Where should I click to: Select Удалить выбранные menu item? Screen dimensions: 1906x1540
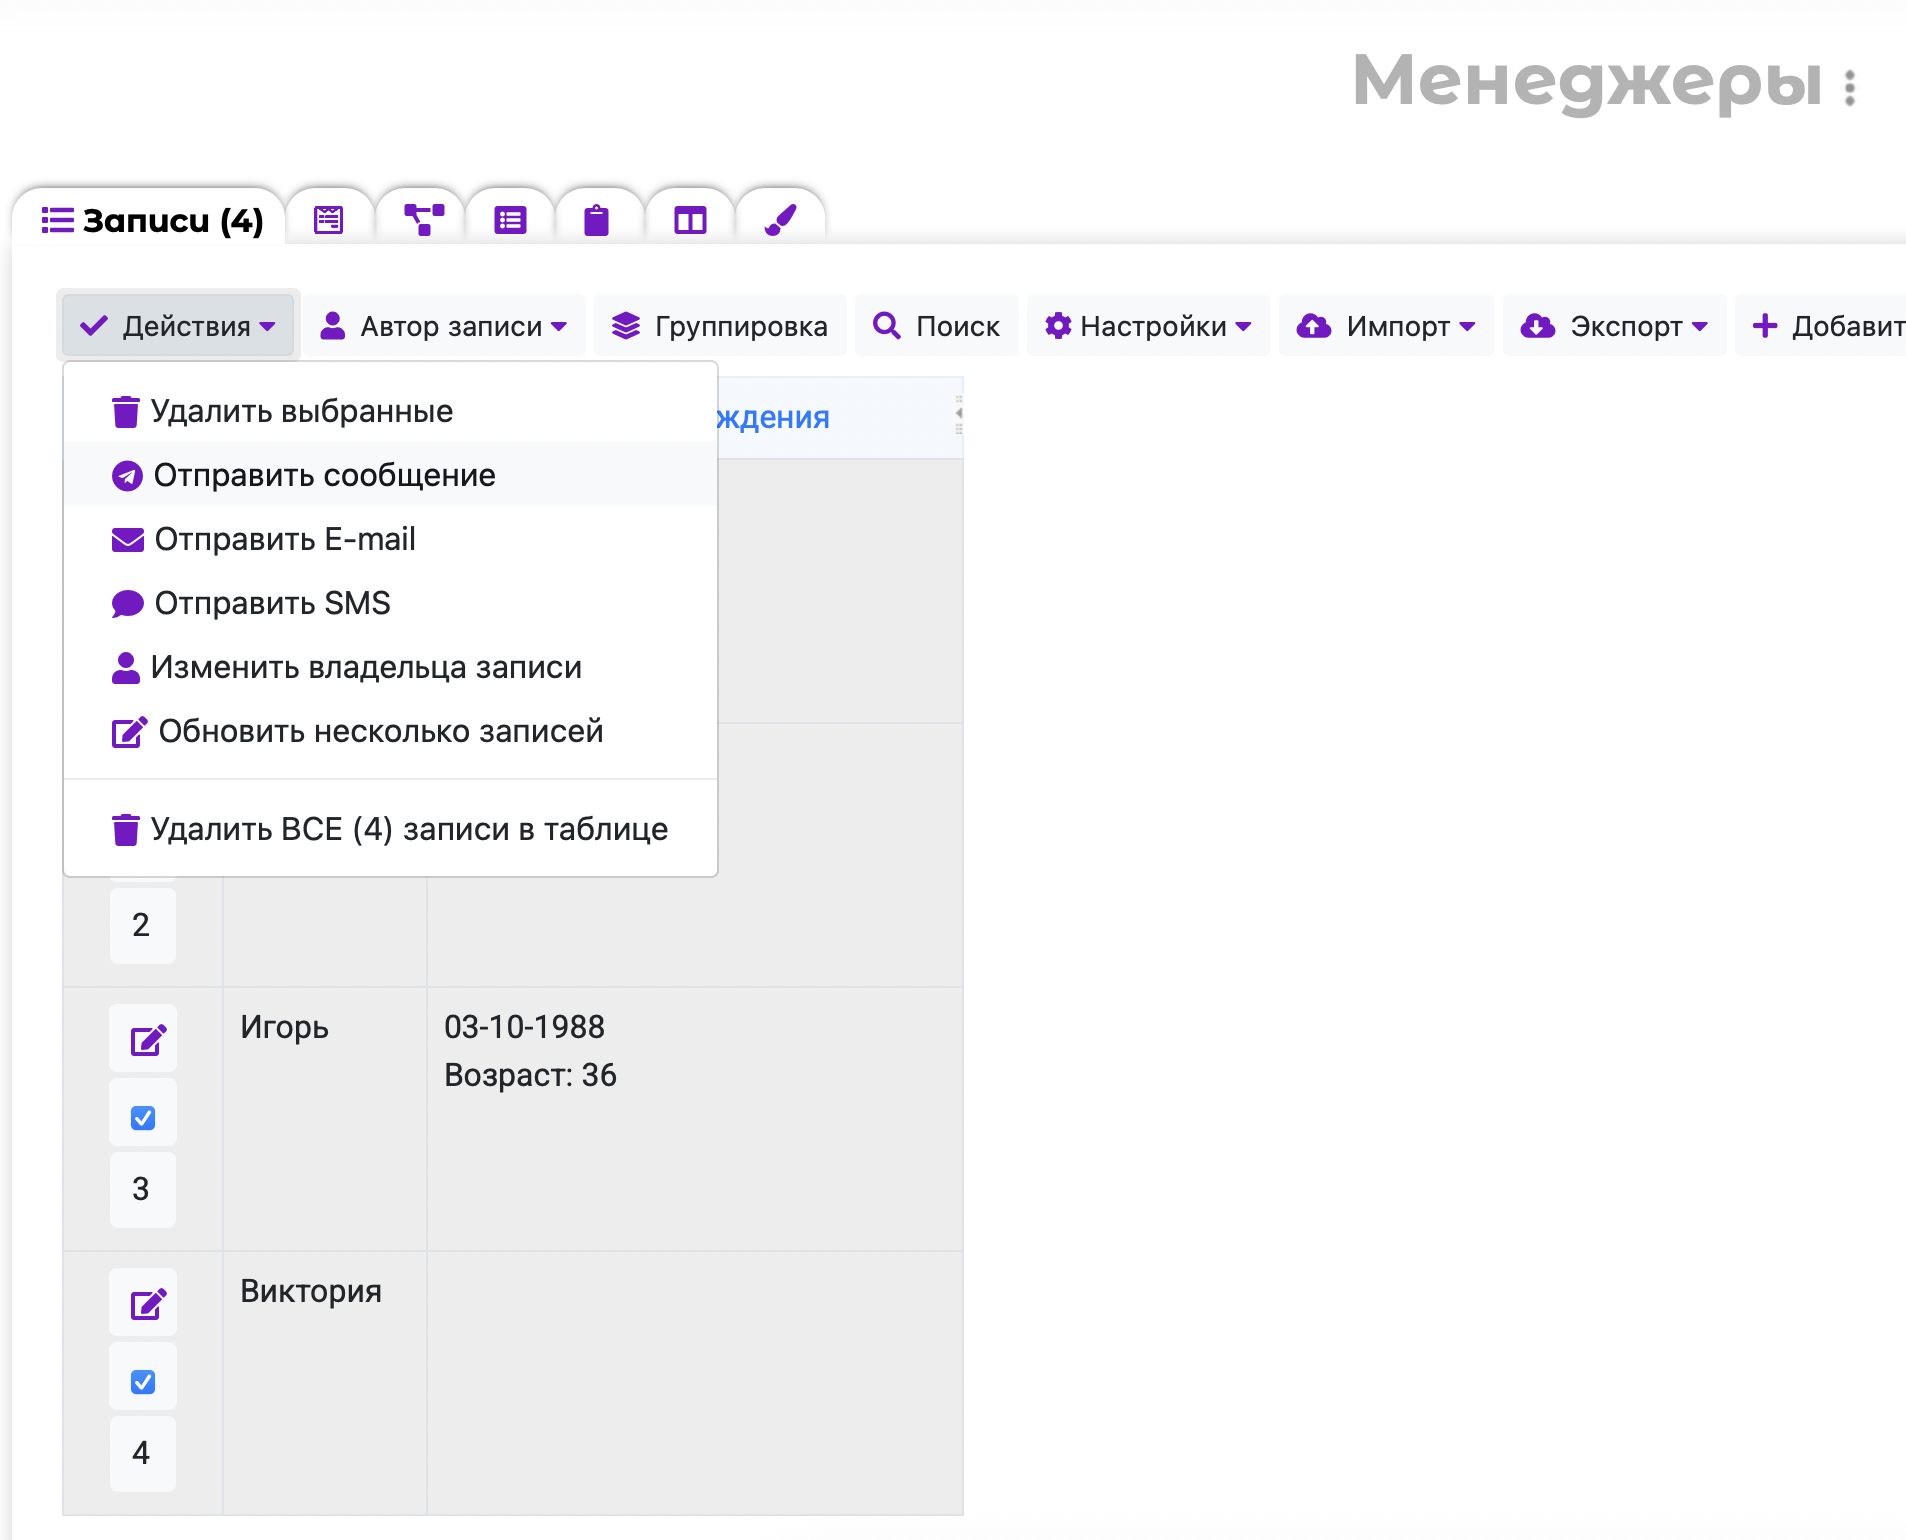[x=301, y=411]
